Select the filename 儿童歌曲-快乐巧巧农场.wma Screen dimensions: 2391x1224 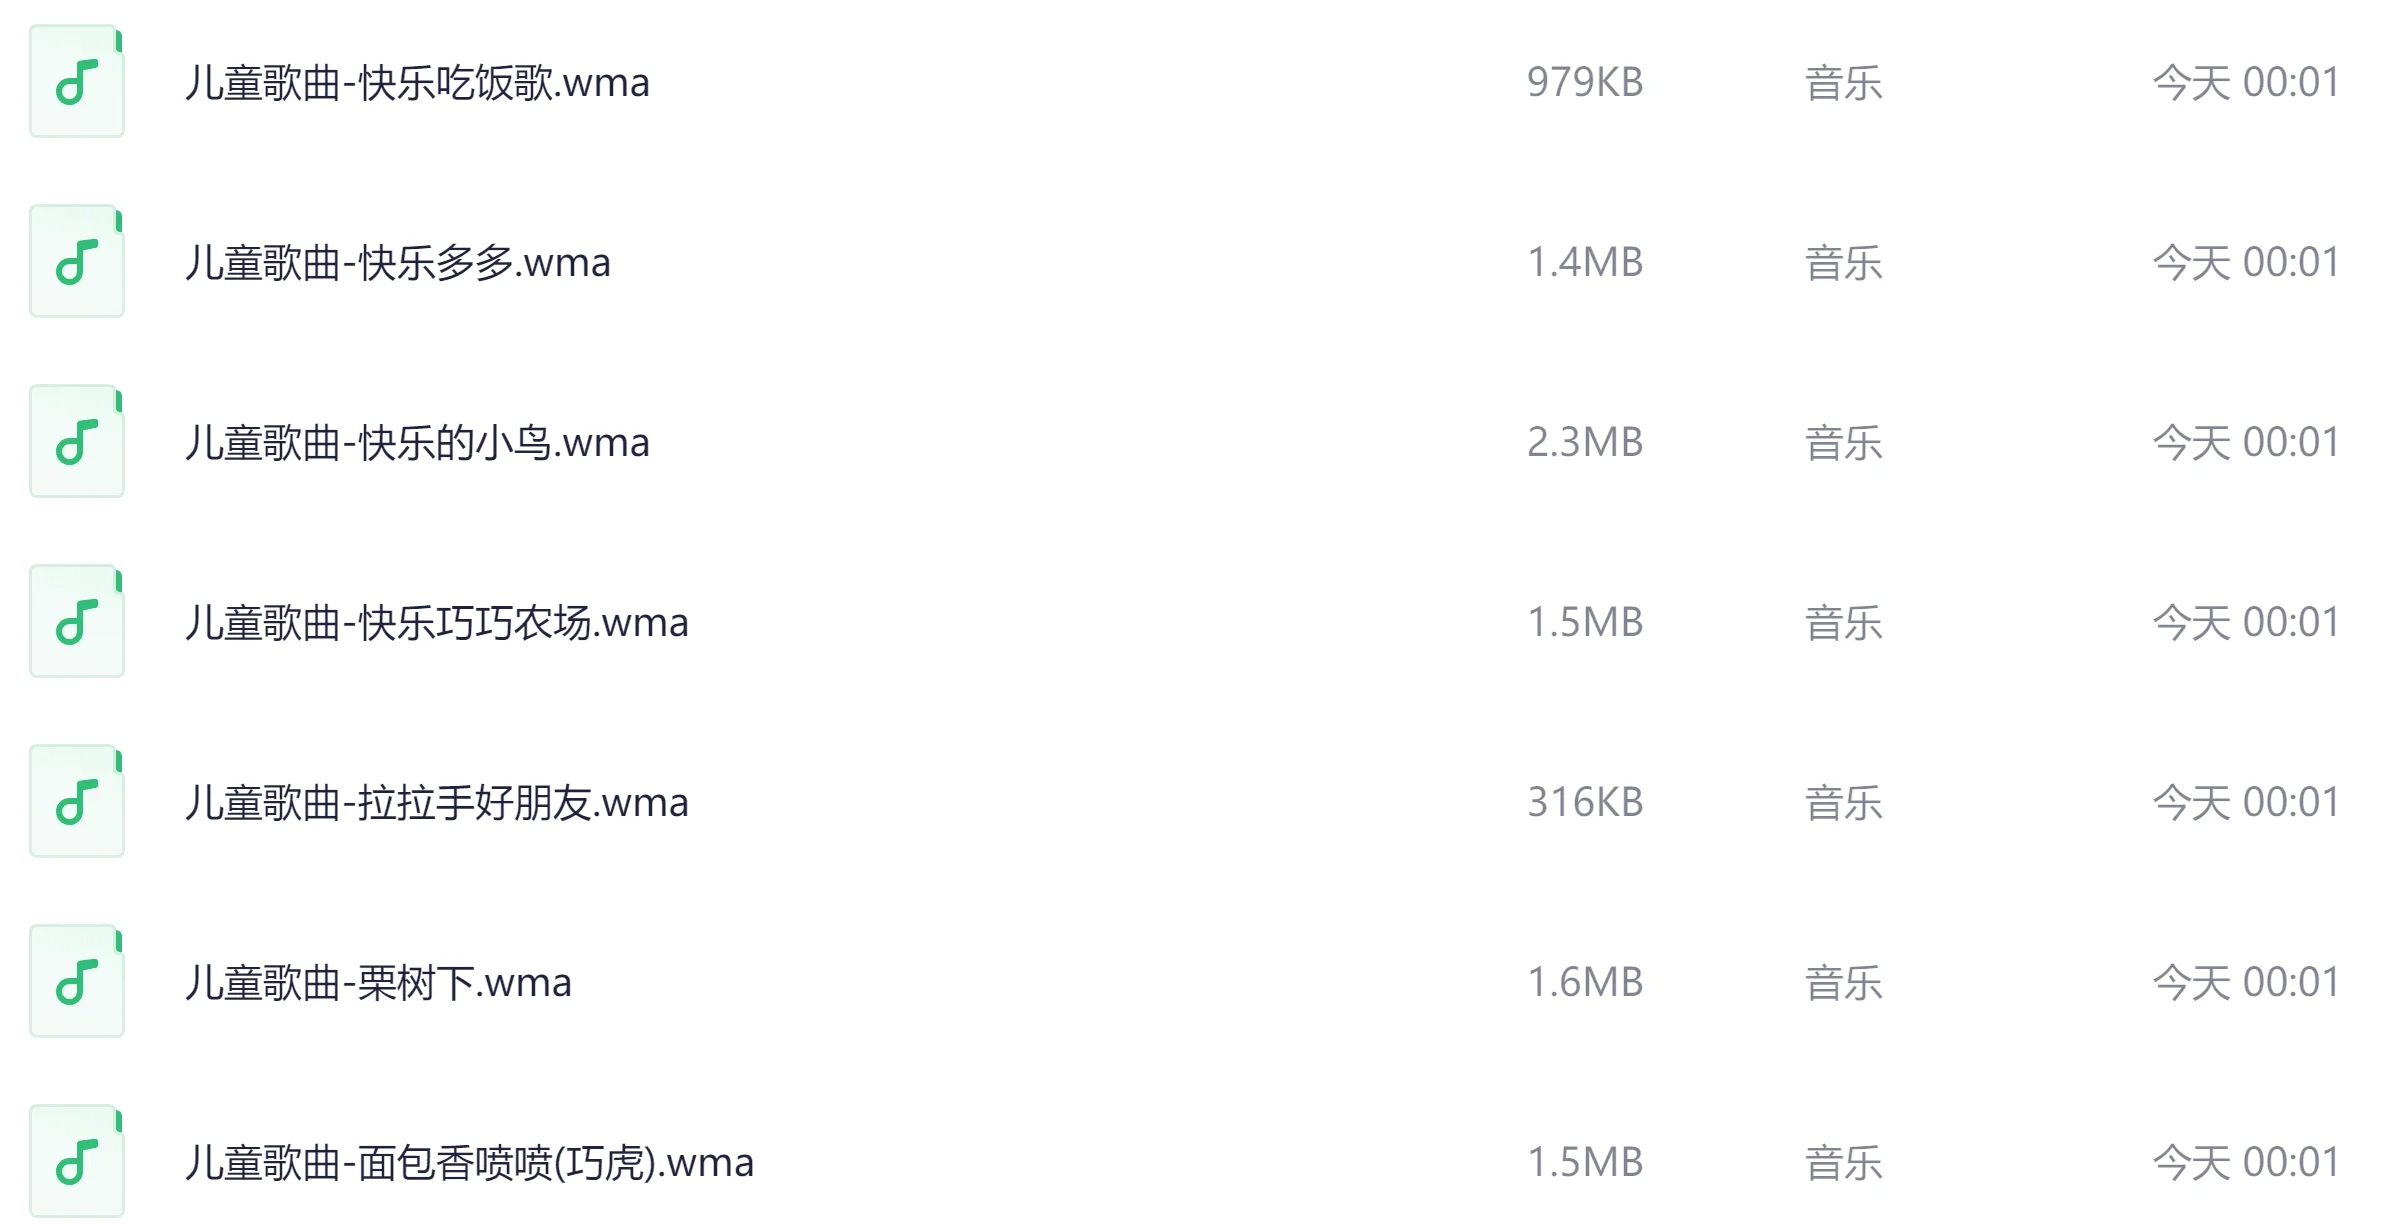[437, 623]
